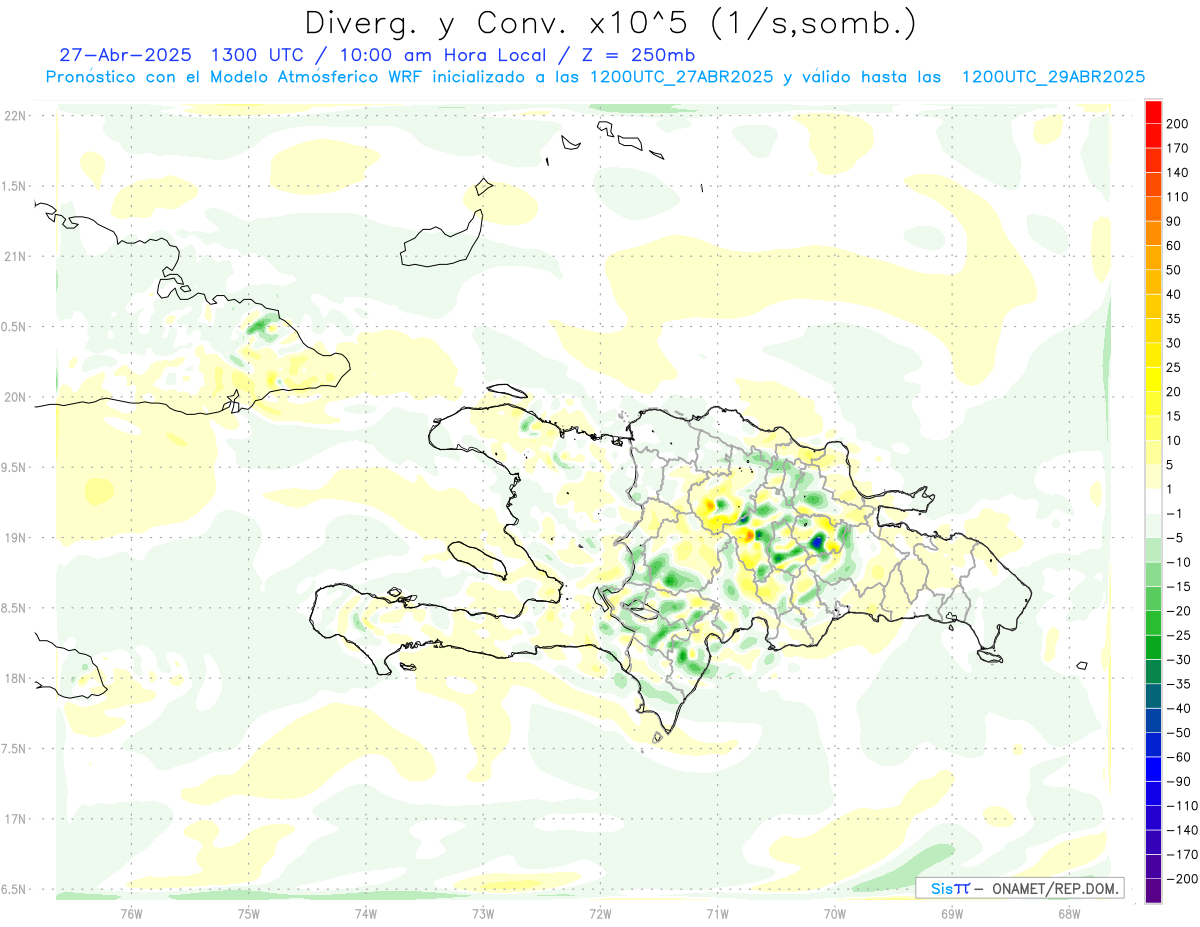The image size is (1200, 927).
Task: Click the '1200UTC_27ABR2025' initialization time
Action: click(x=680, y=77)
